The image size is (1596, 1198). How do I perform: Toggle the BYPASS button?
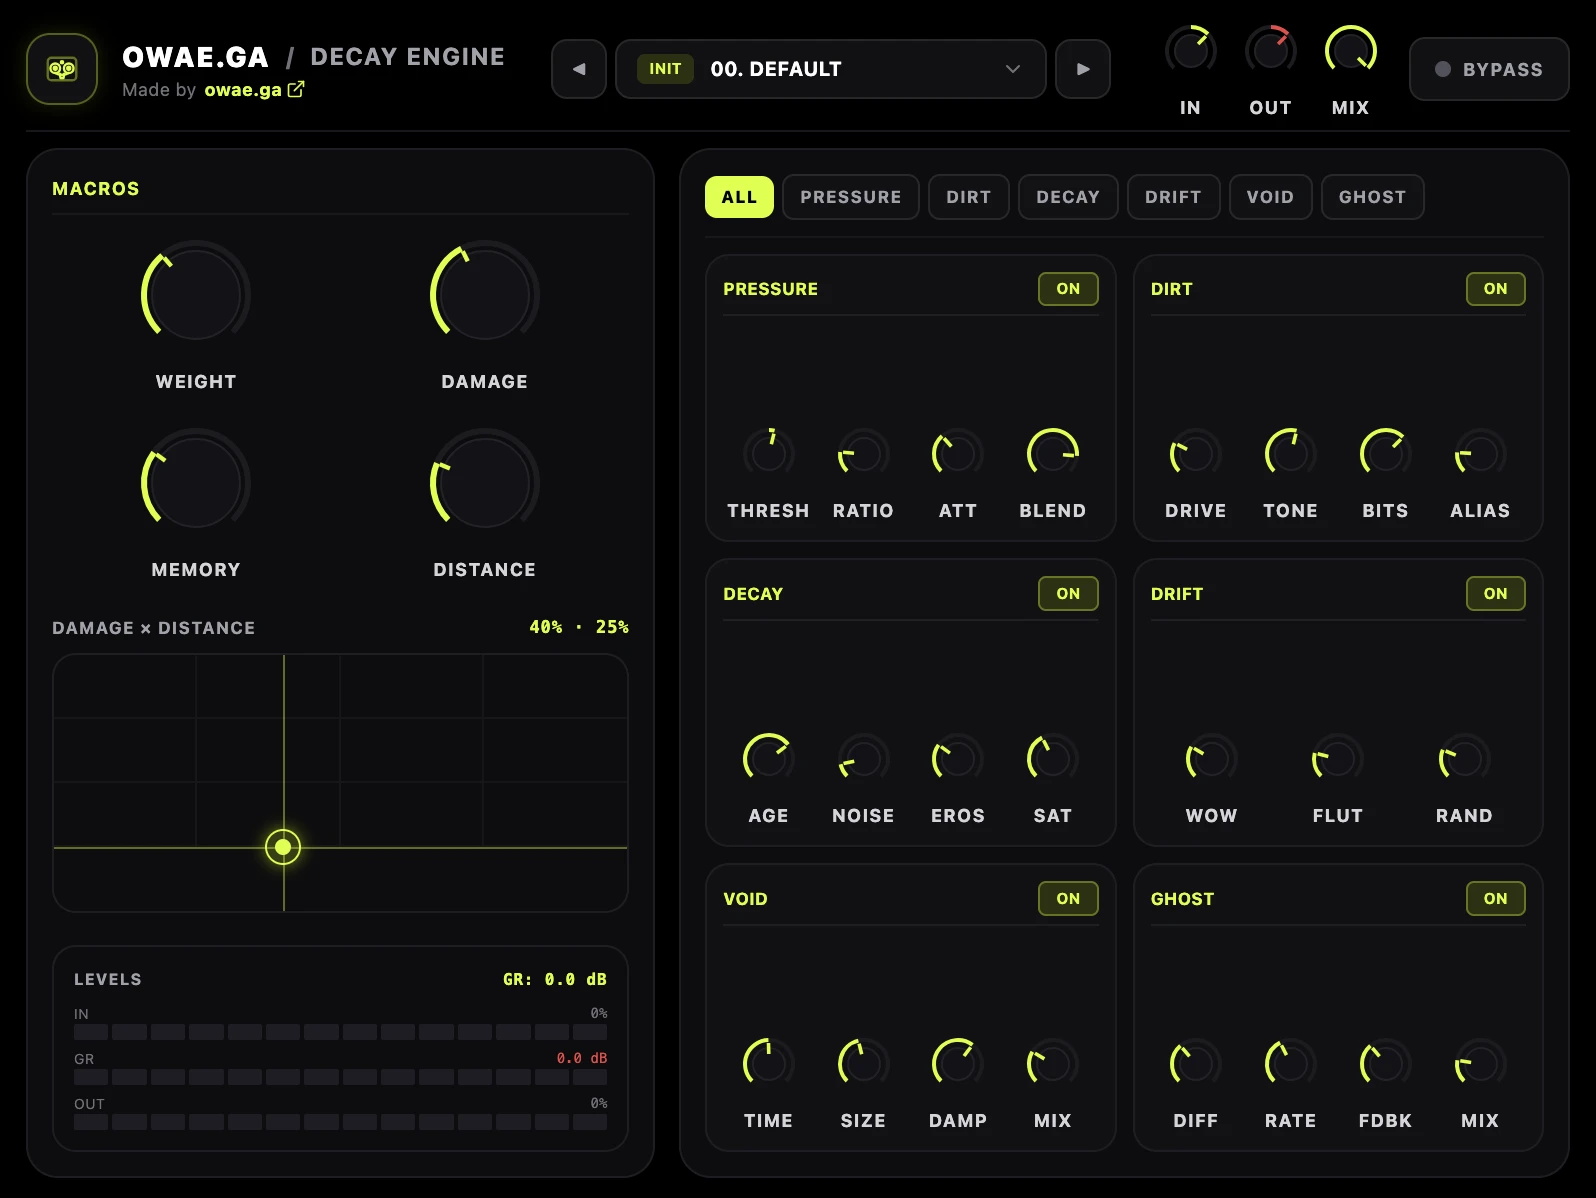(x=1489, y=69)
